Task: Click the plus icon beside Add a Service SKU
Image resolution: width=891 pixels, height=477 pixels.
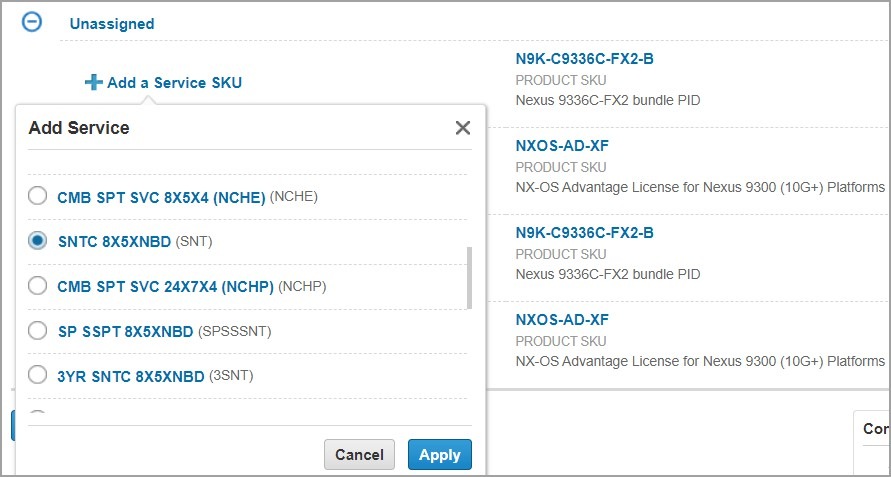Action: click(94, 83)
